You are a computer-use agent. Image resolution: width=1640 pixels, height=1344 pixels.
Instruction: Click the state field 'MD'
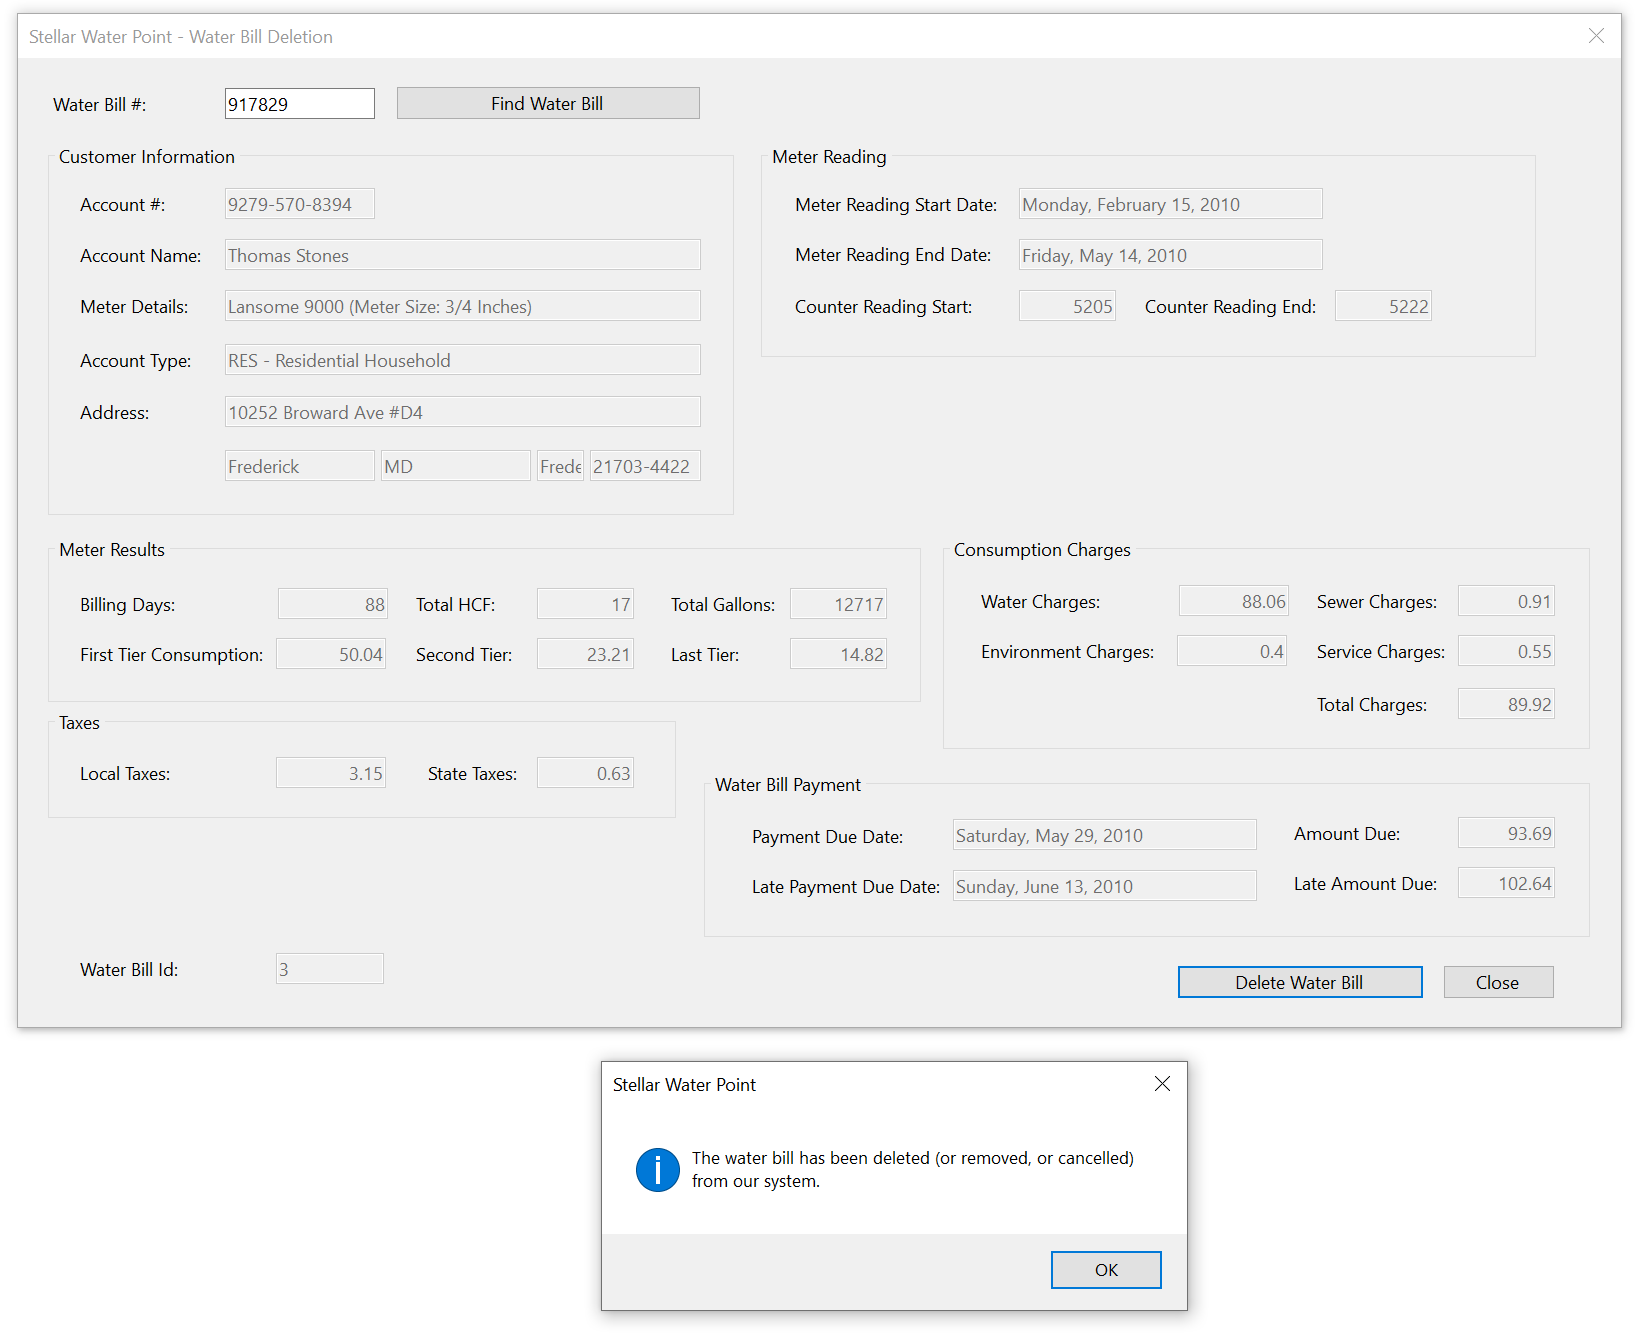456,466
